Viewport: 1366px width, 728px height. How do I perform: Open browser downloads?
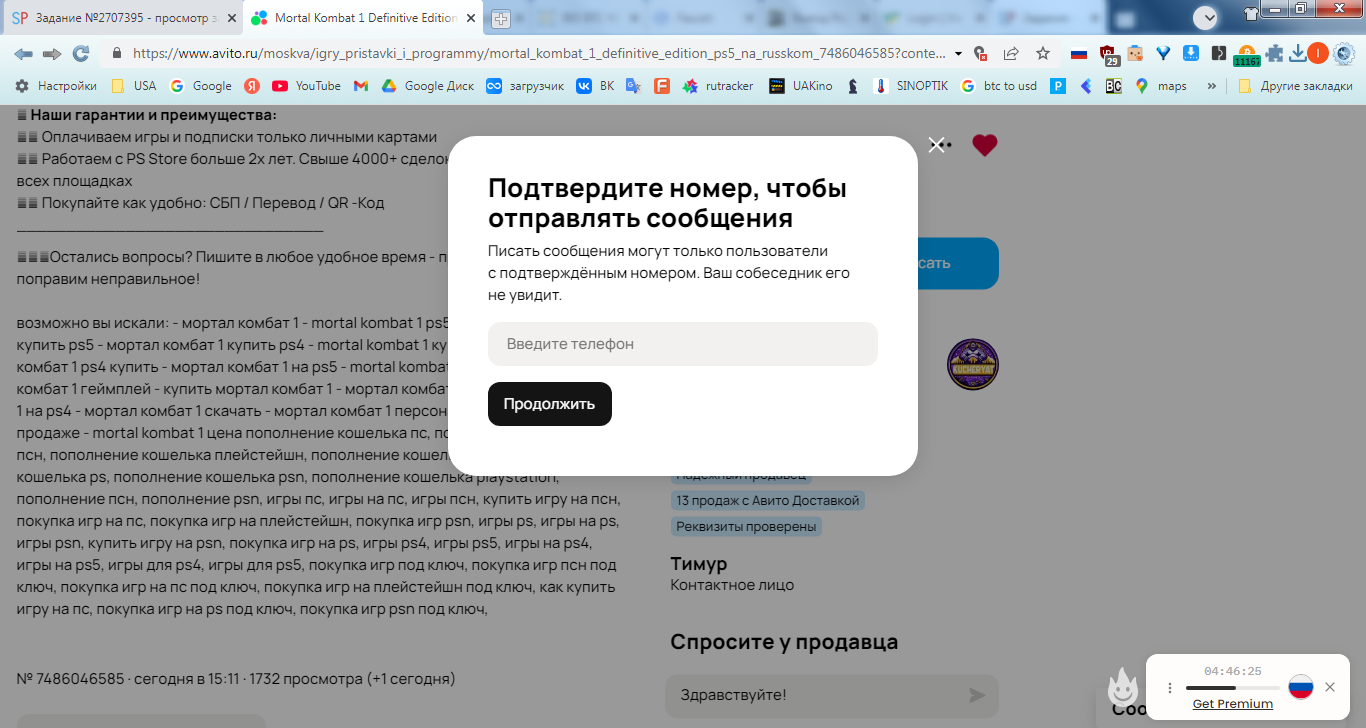(x=1297, y=54)
